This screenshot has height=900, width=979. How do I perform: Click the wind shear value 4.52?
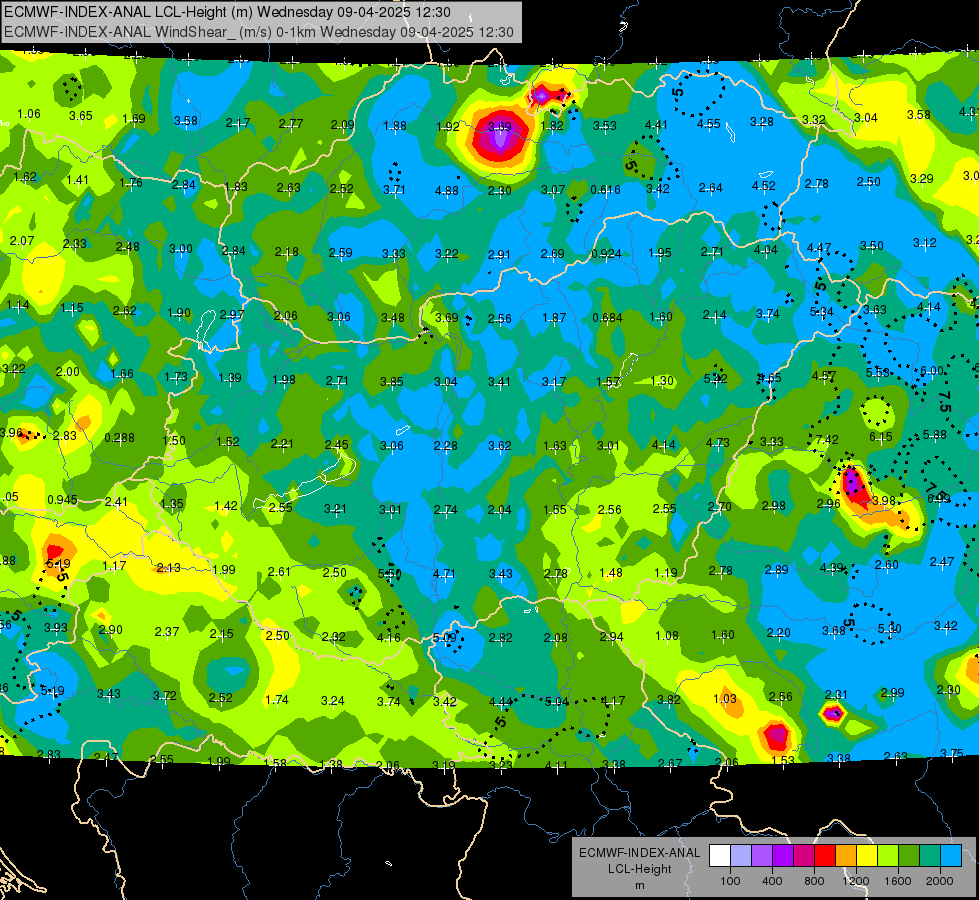[x=764, y=186]
